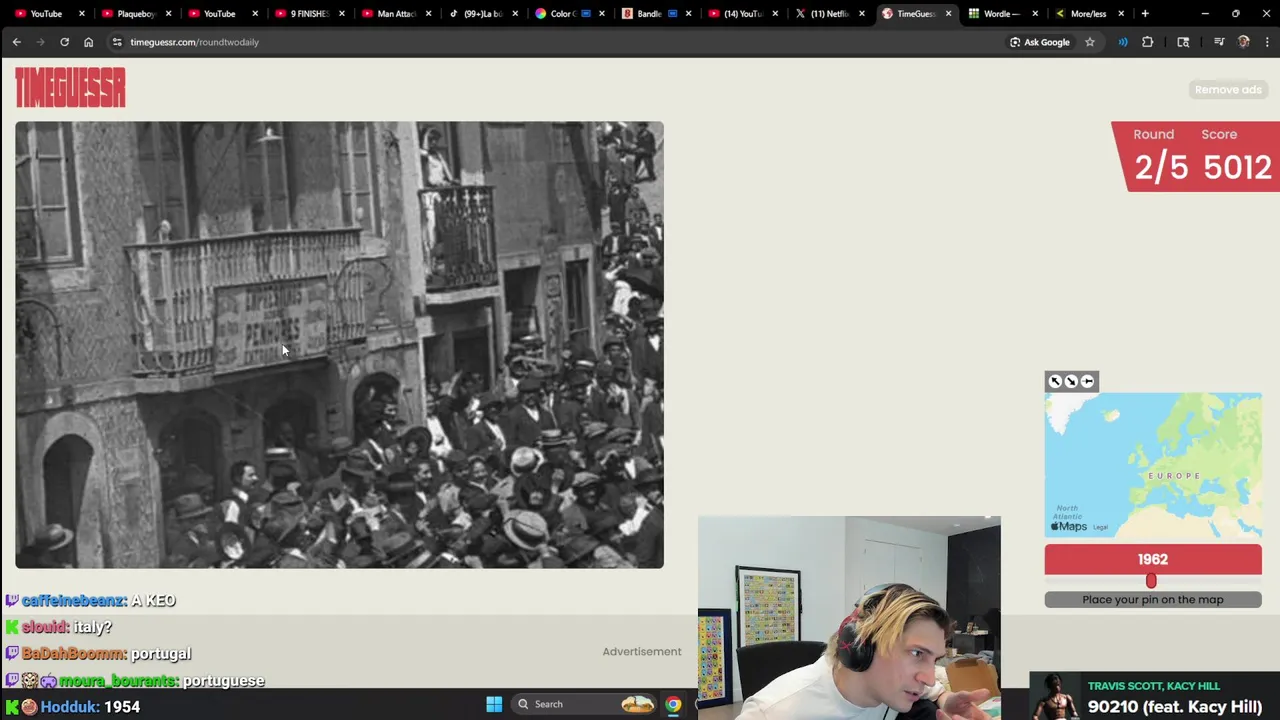Image resolution: width=1280 pixels, height=720 pixels.
Task: Switch to the Man Attack tab
Action: (x=396, y=14)
